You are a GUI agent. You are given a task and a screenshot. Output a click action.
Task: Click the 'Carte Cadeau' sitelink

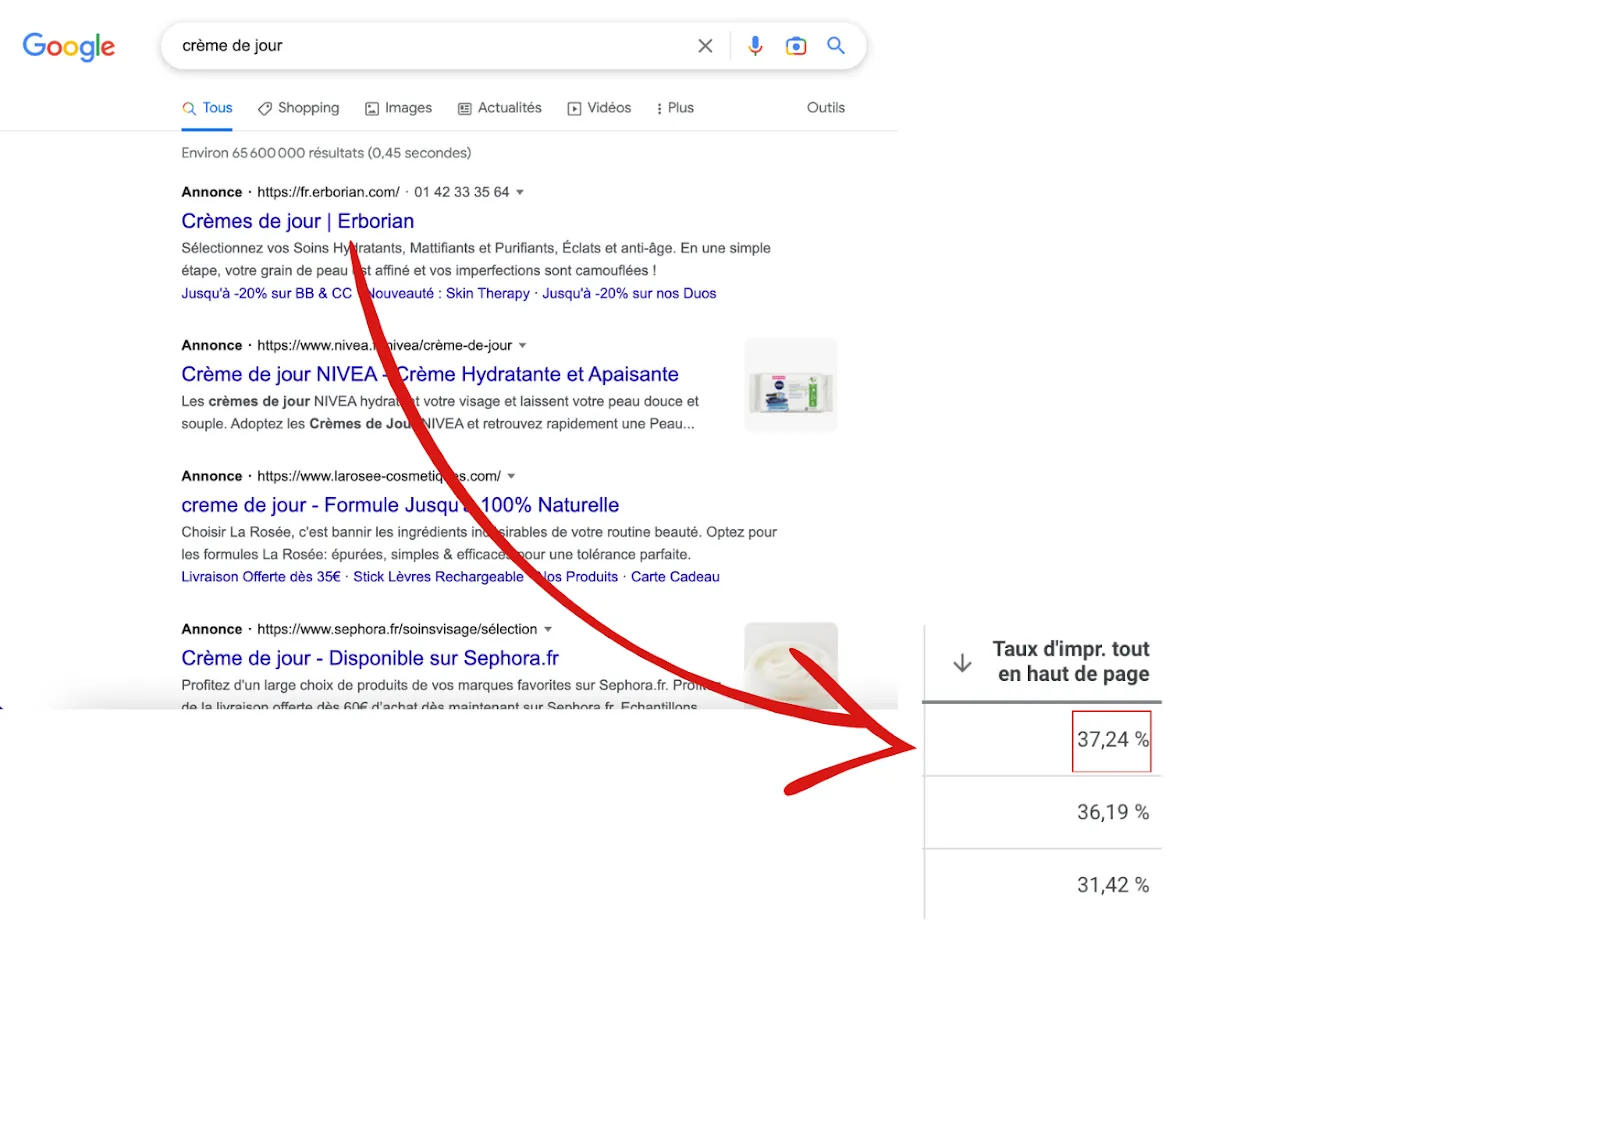(x=675, y=577)
